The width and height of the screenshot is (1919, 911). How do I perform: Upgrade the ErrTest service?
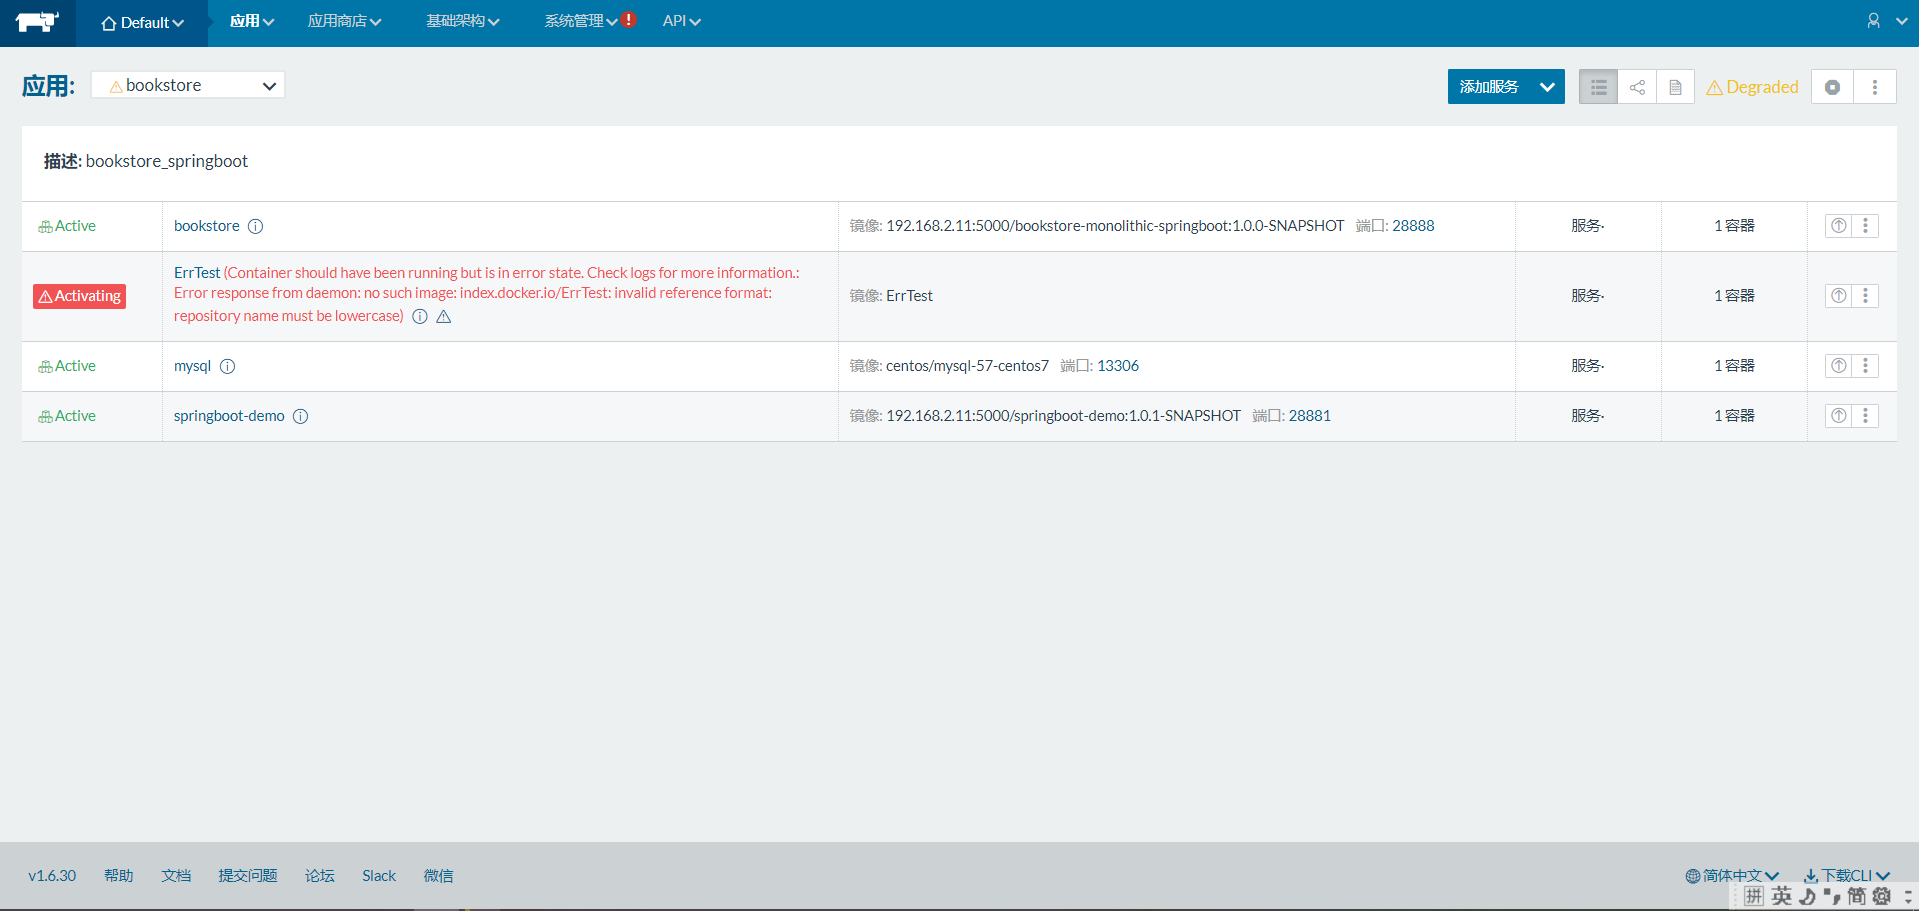click(x=1839, y=296)
